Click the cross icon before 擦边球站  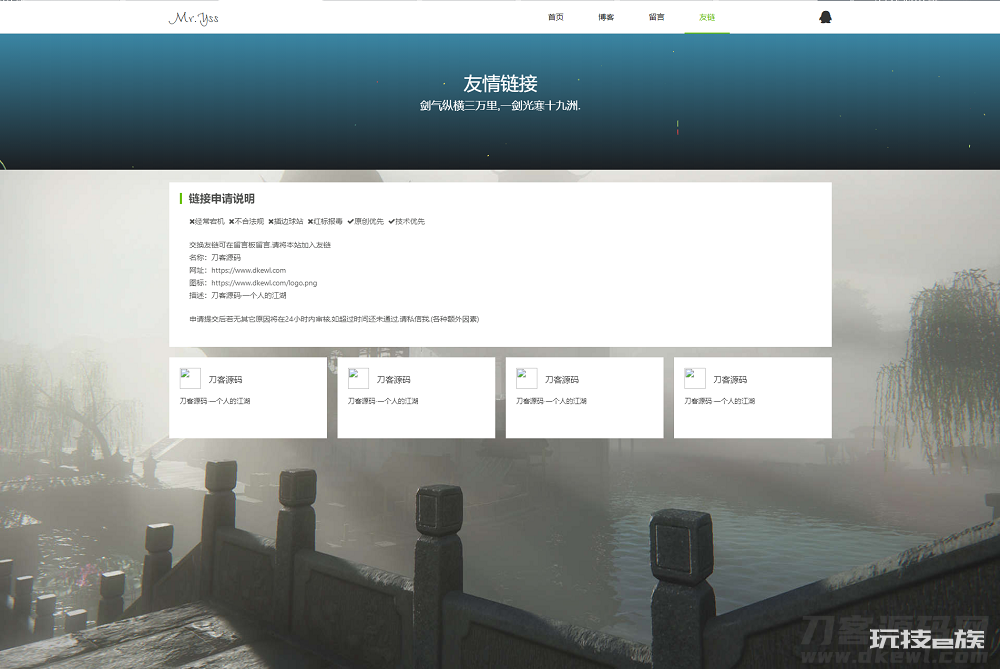[271, 222]
